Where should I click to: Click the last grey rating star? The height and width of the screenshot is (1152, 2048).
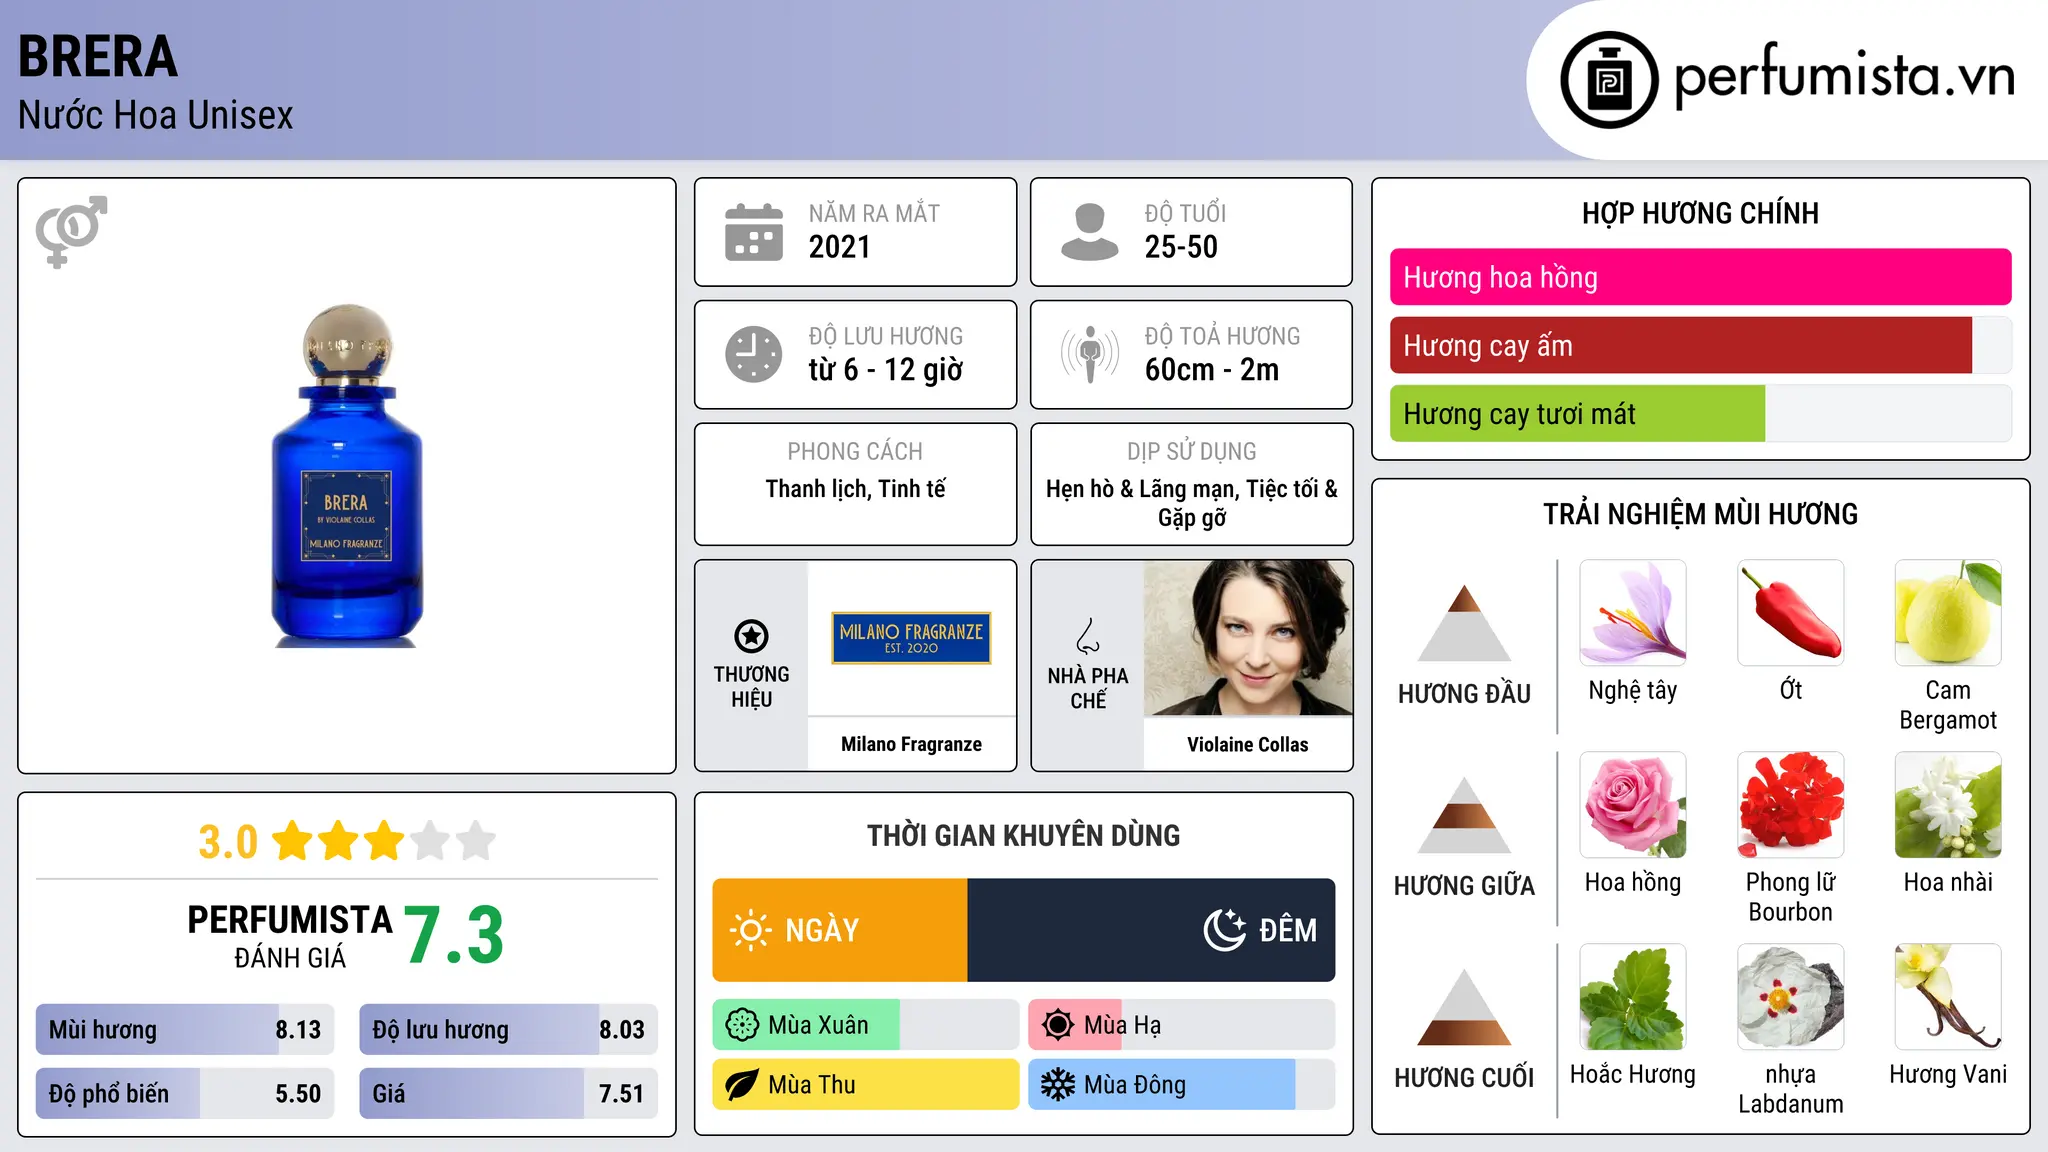476,841
